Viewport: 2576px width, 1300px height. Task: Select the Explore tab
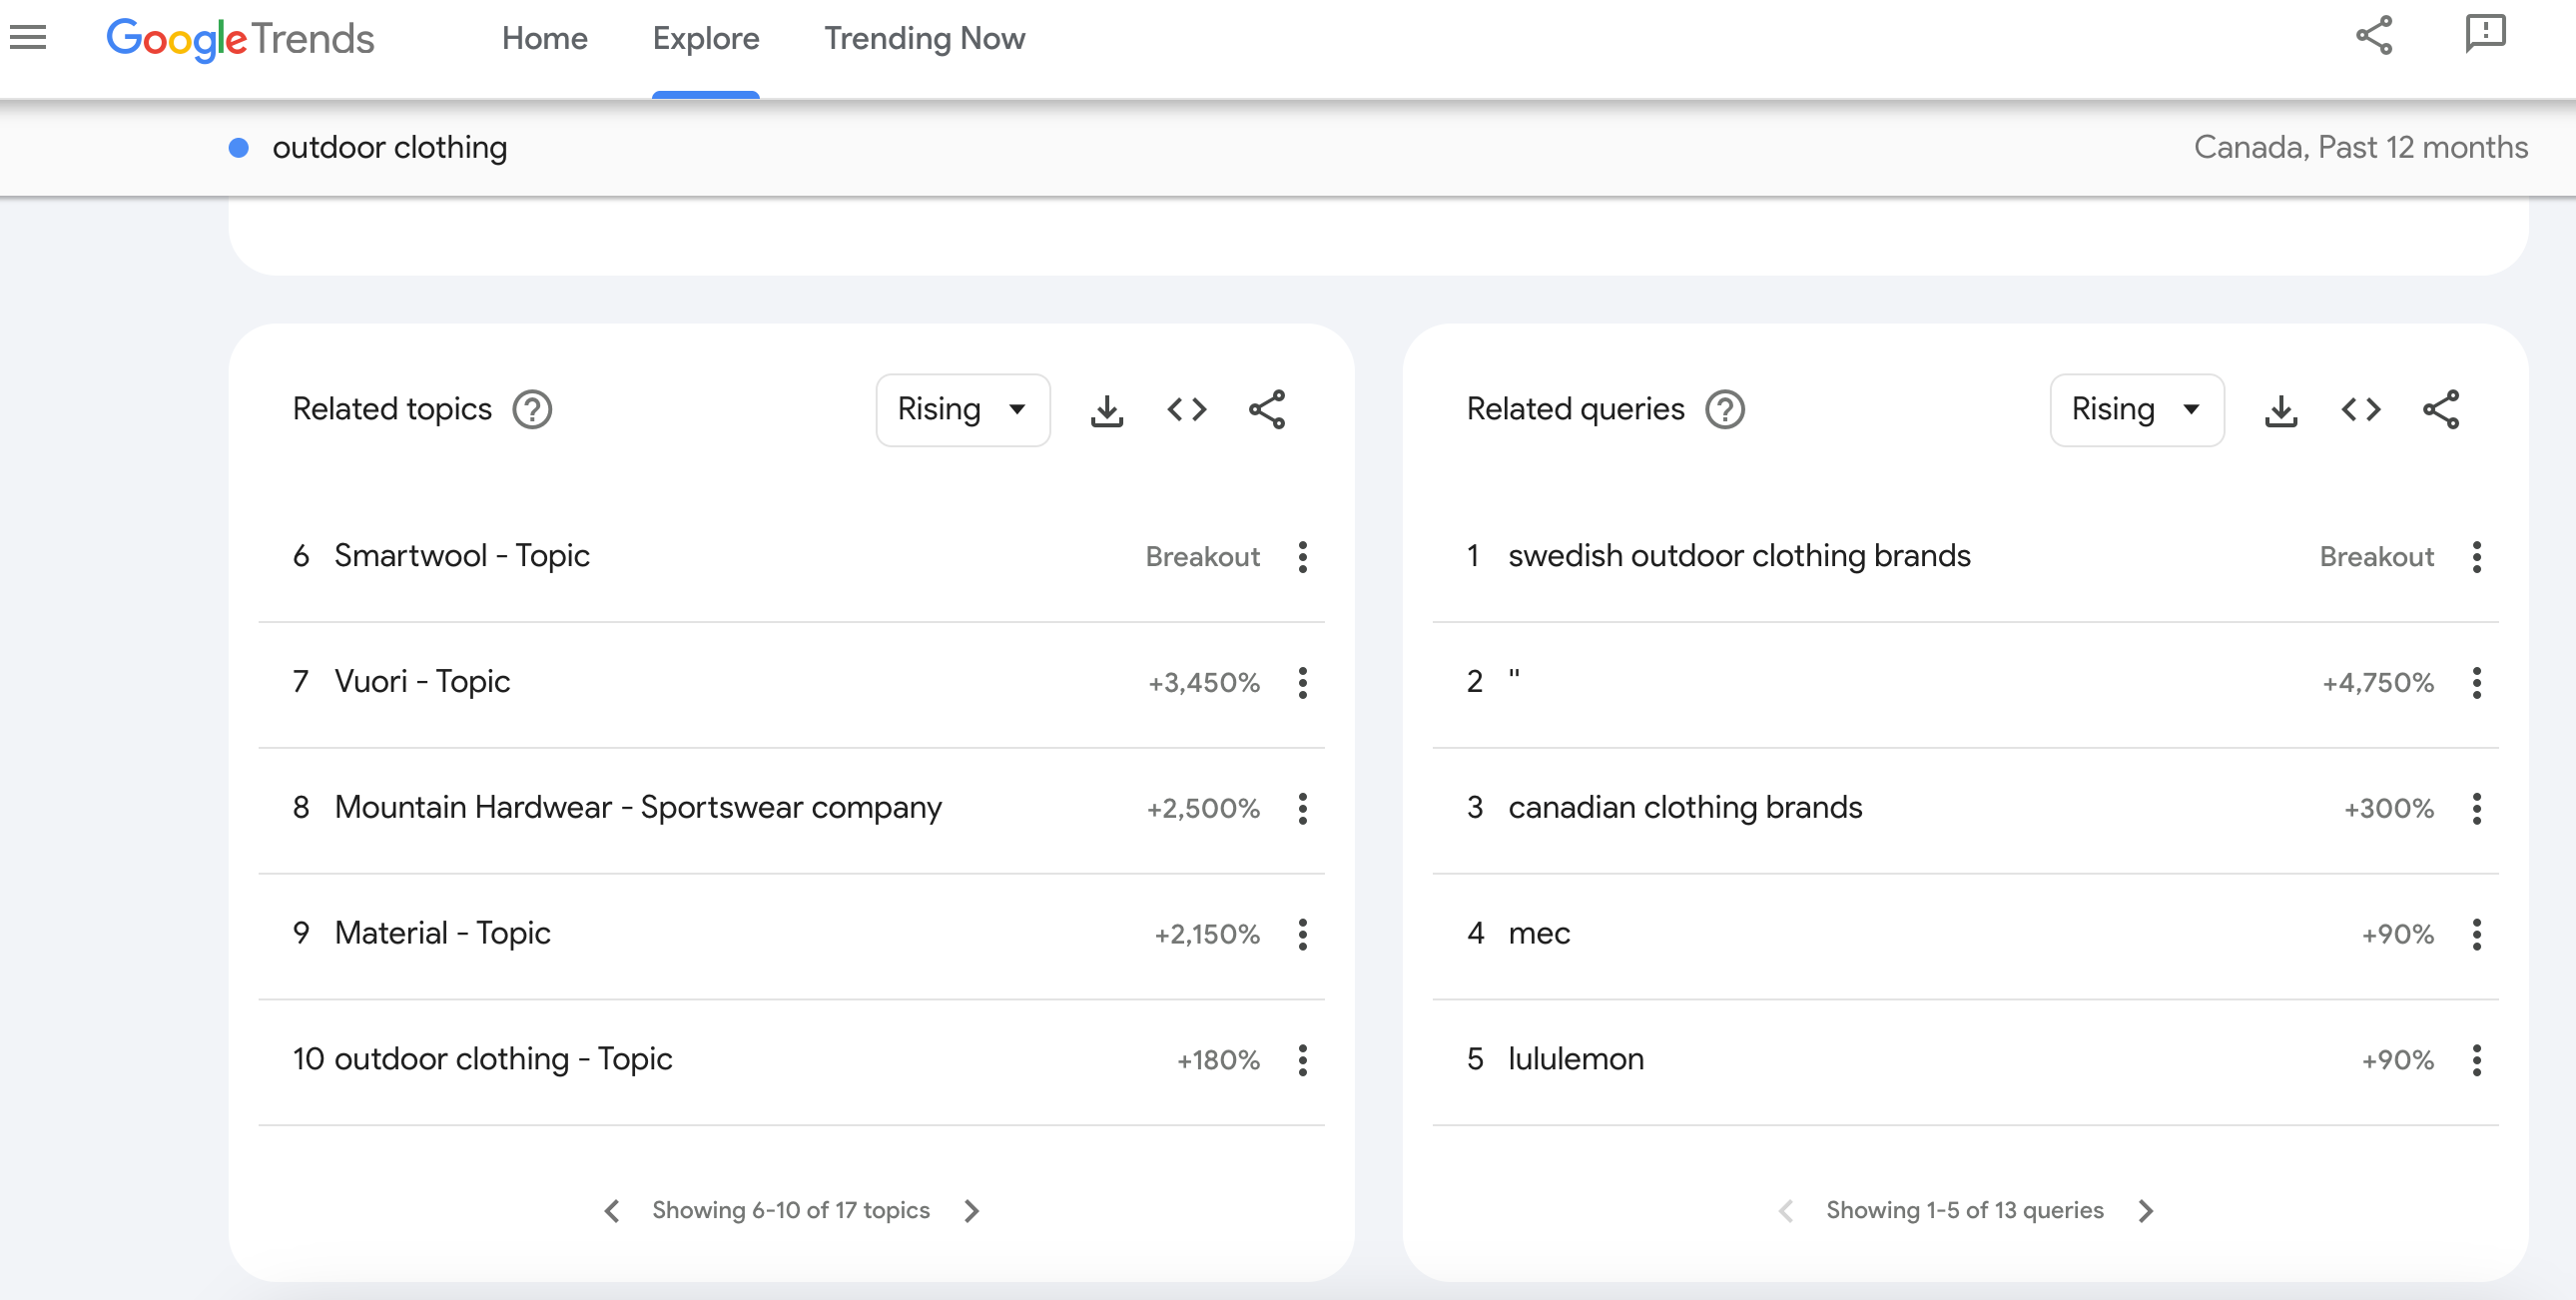click(x=706, y=38)
